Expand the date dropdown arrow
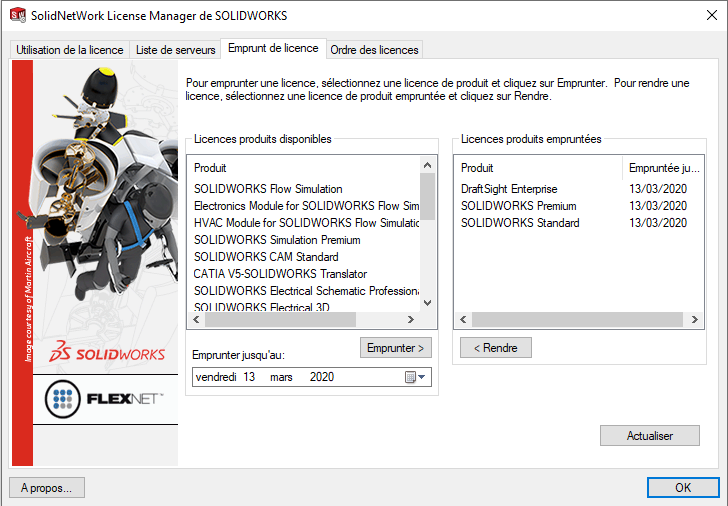Image resolution: width=728 pixels, height=506 pixels. [422, 377]
